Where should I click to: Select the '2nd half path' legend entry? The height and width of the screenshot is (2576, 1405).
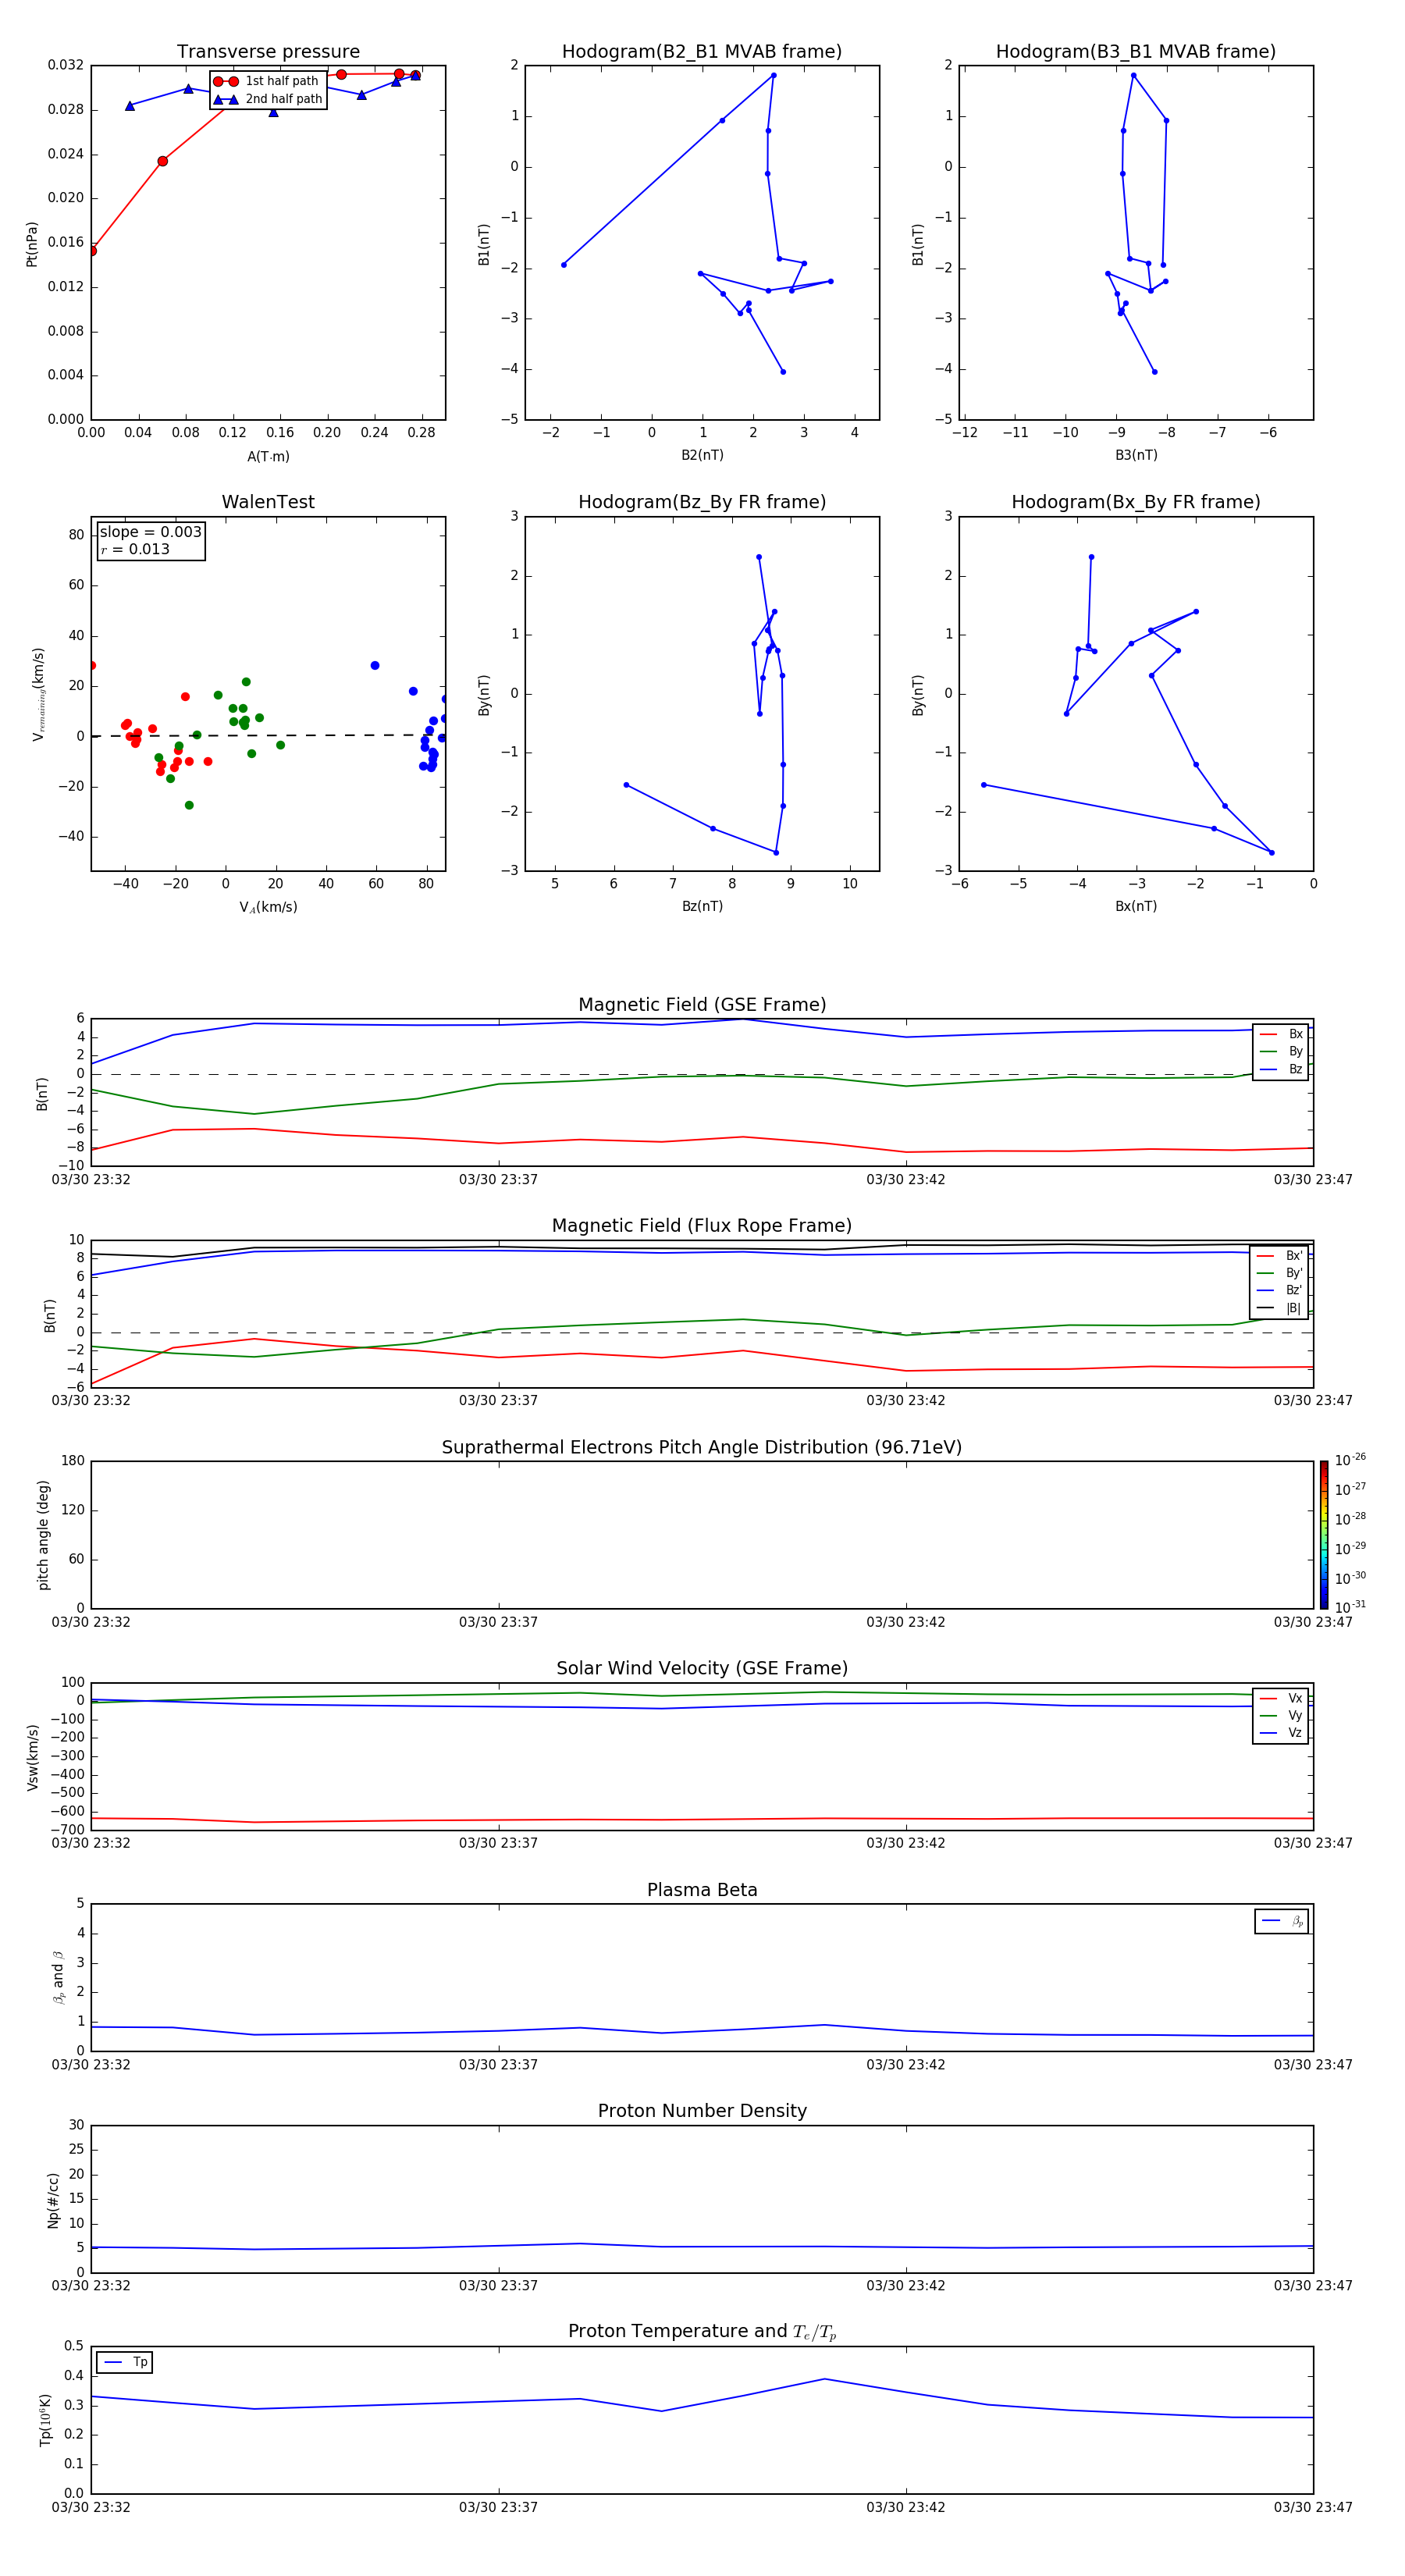click(267, 99)
